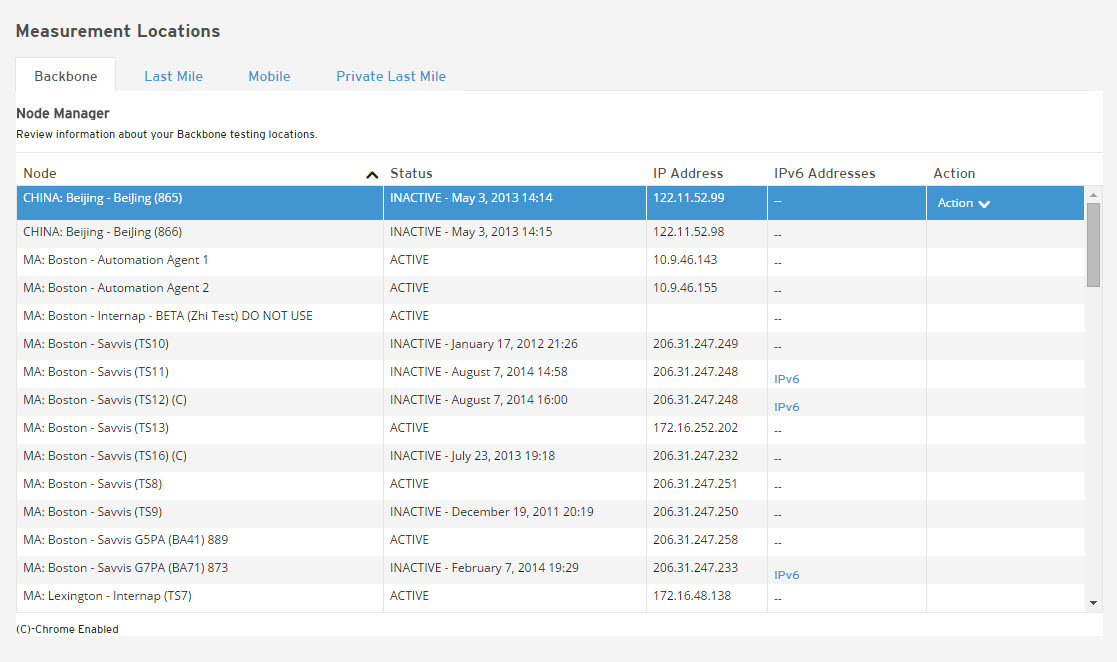This screenshot has width=1117, height=662.
Task: Click status INACTIVE - July 23, 2013 19:18
Action: pyautogui.click(x=472, y=455)
